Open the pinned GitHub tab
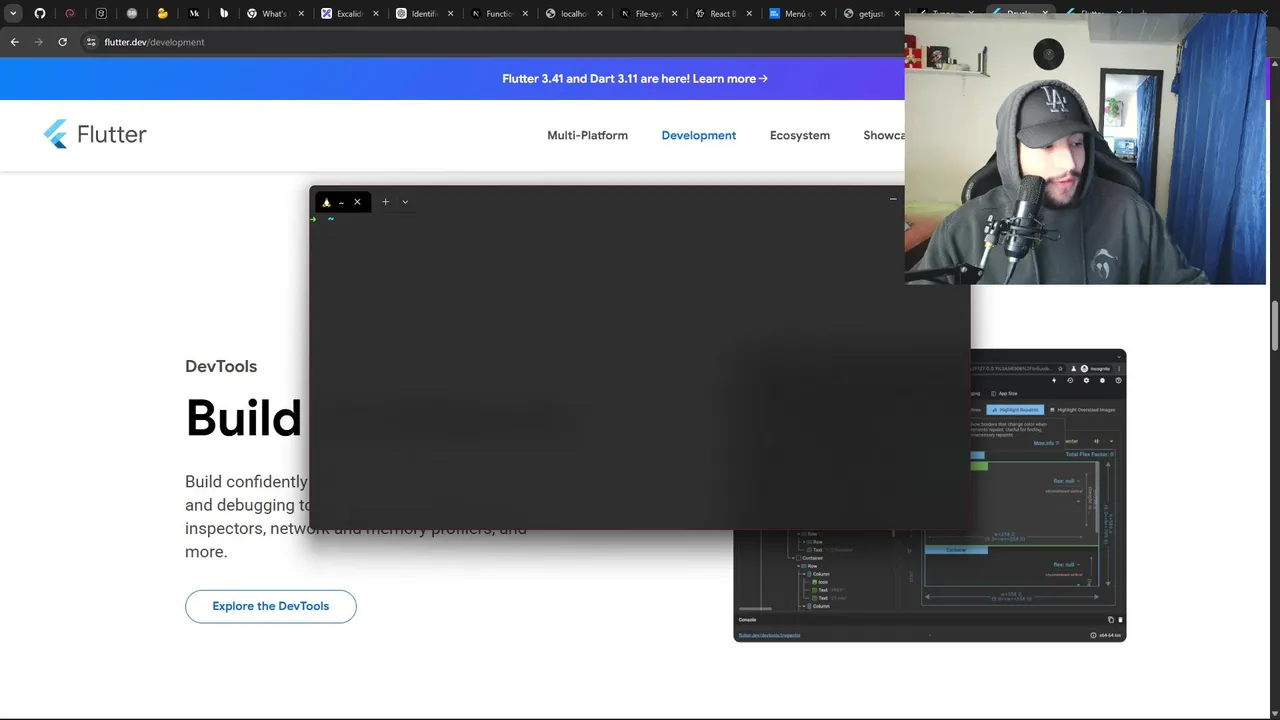 pos(40,14)
